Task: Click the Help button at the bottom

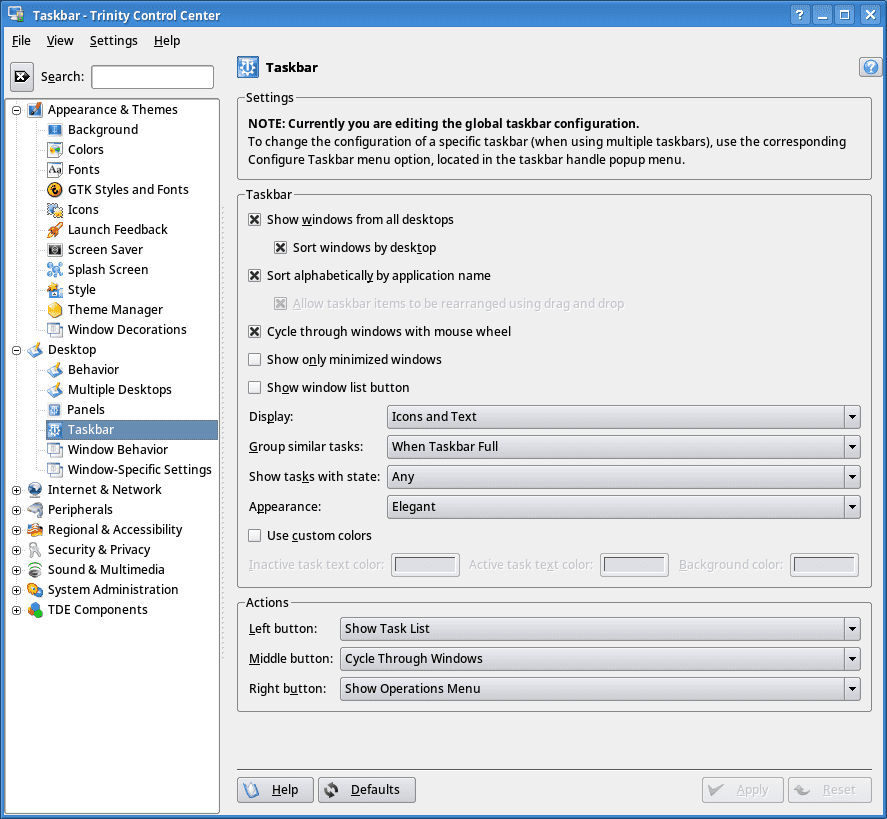Action: tap(275, 790)
